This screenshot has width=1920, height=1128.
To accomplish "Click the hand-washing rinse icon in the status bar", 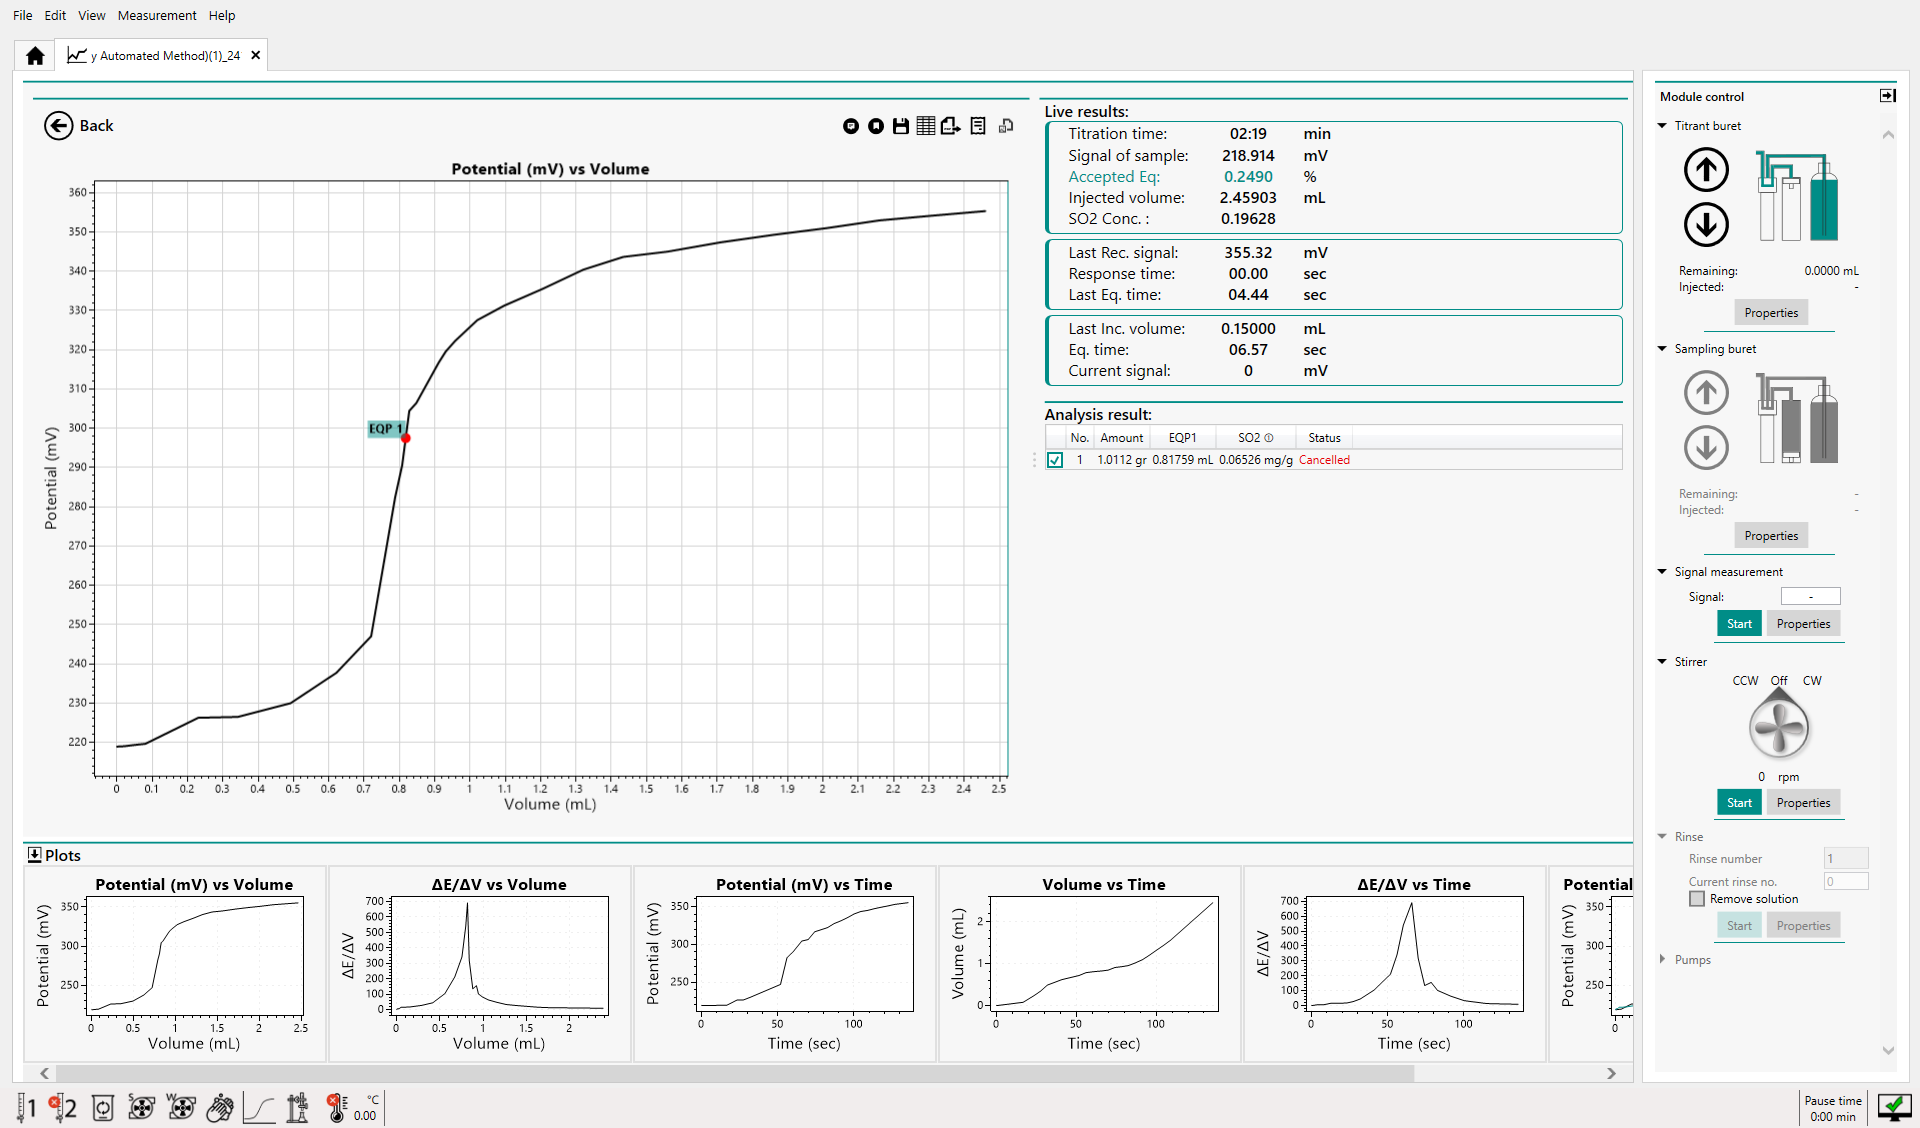I will [220, 1108].
